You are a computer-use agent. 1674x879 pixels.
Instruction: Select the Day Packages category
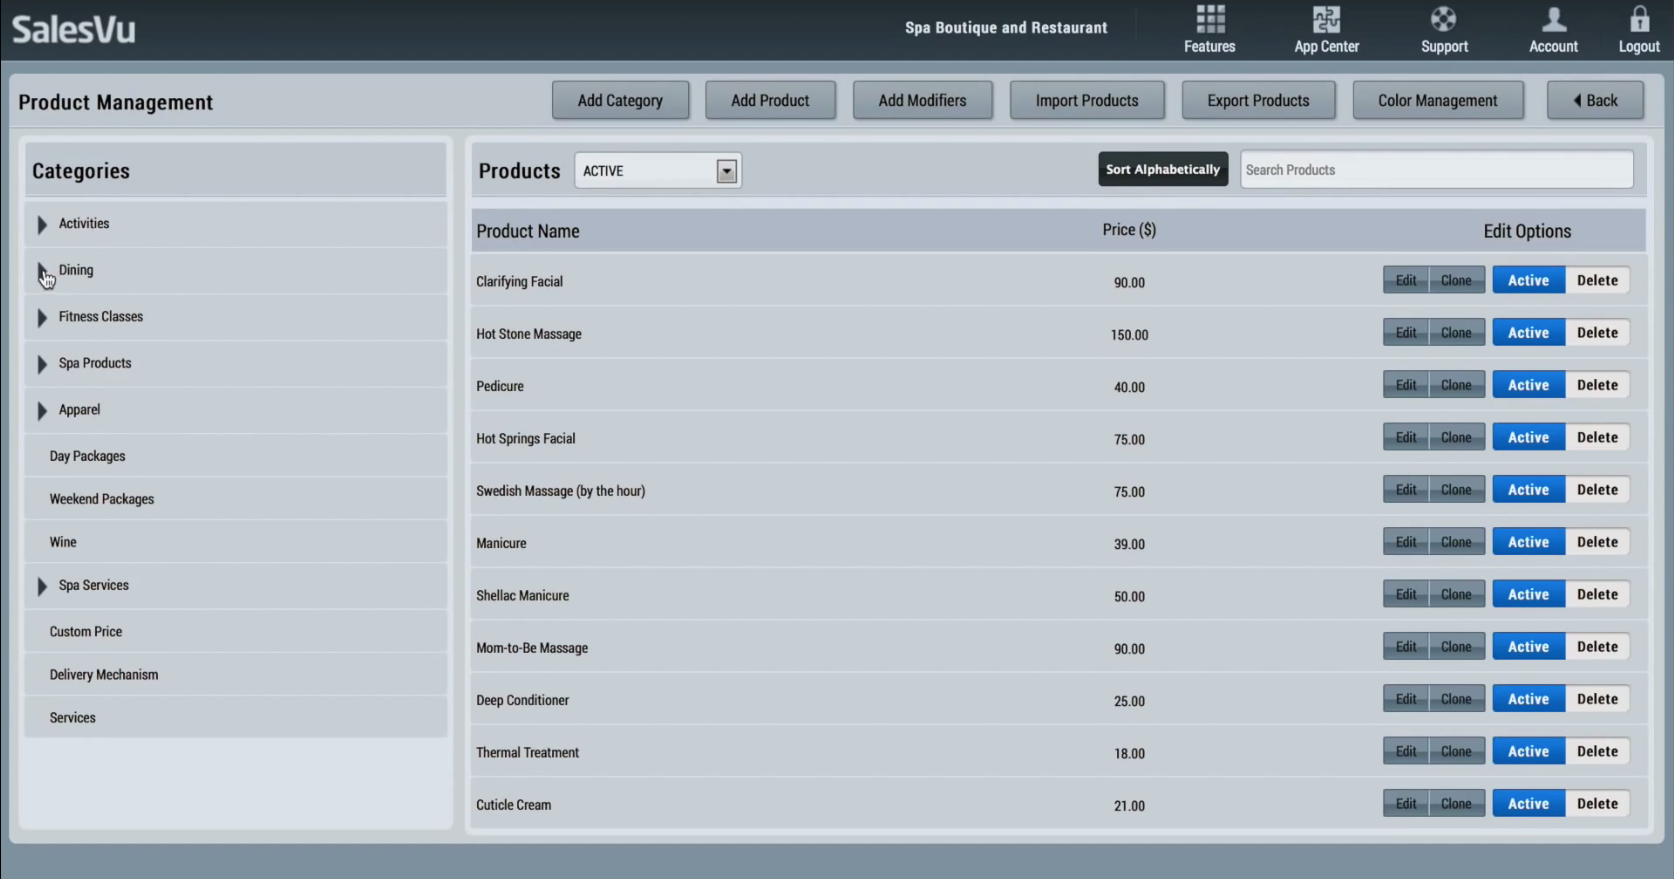pos(88,456)
